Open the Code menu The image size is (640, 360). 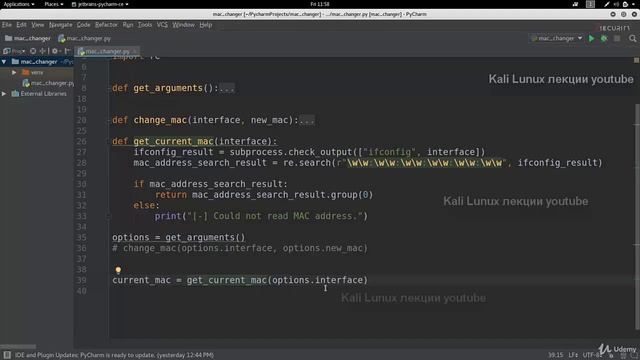(x=83, y=25)
